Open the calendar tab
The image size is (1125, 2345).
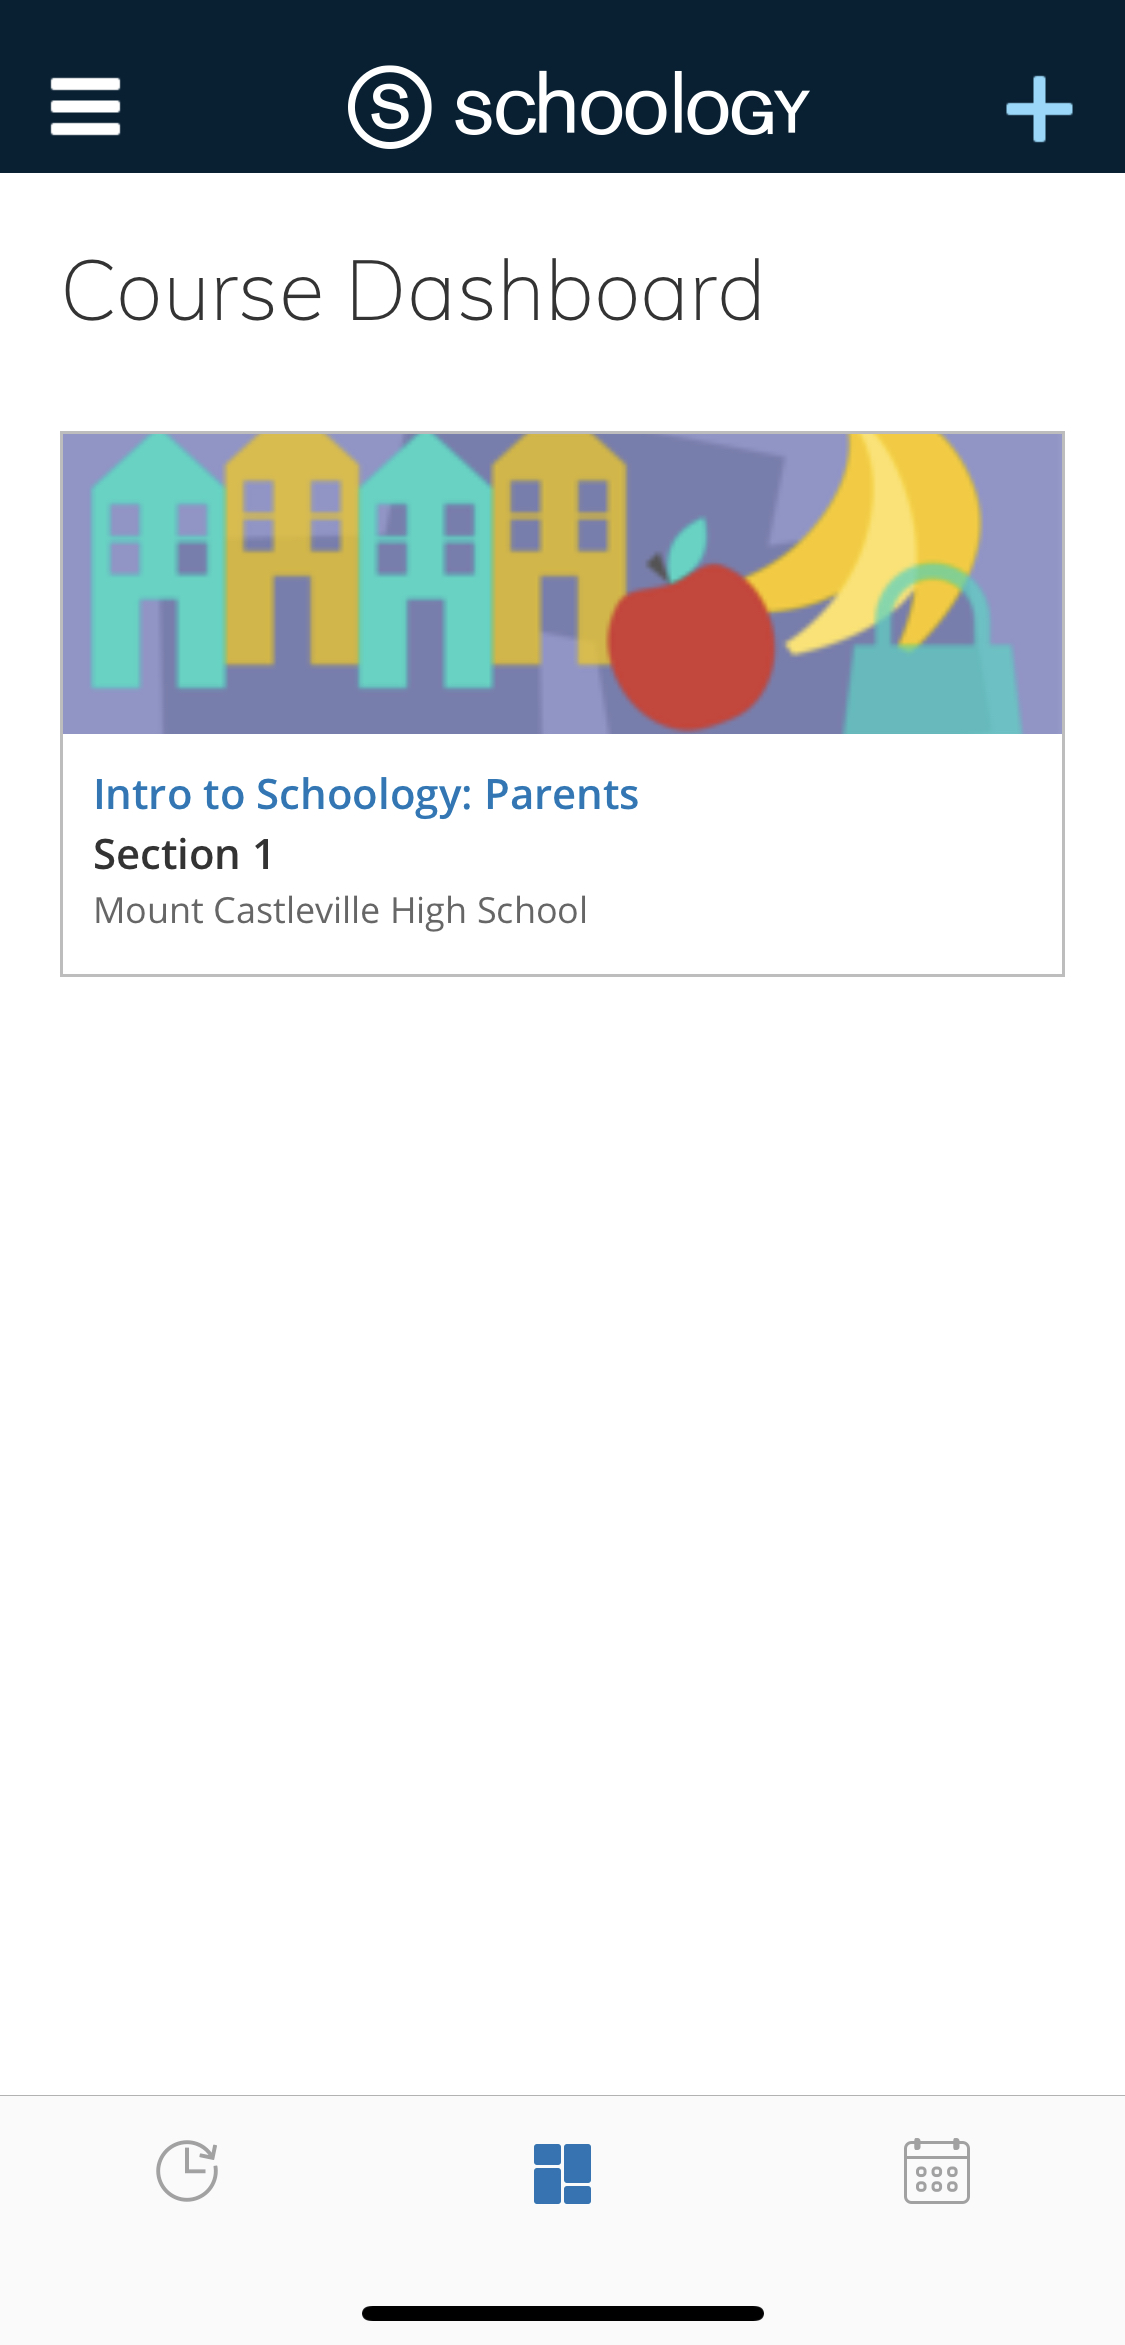[x=936, y=2171]
